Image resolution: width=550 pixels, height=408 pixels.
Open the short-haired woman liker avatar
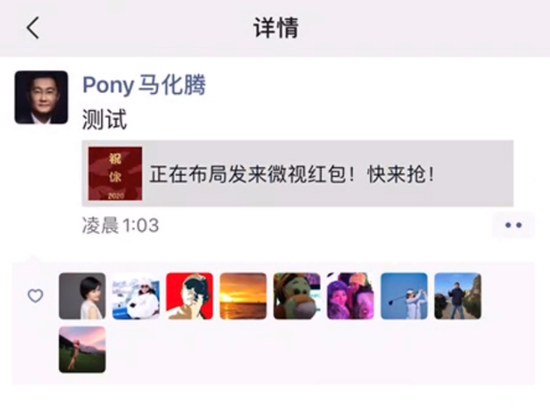82,296
